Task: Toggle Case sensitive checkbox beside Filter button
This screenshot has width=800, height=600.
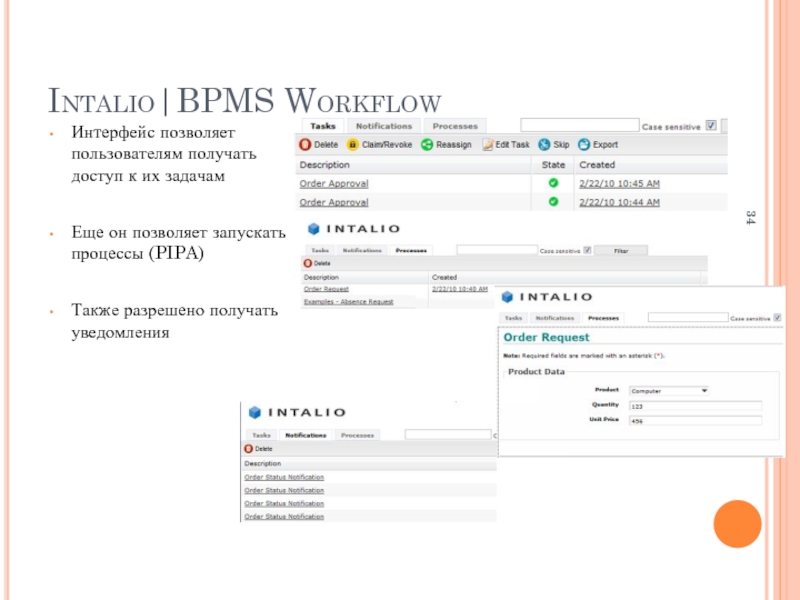Action: coord(587,250)
